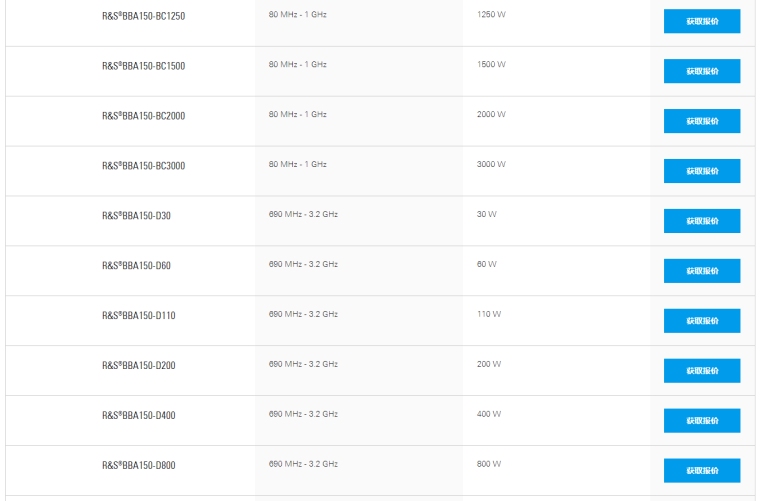Request quote for BBA150-D60
Image resolution: width=760 pixels, height=501 pixels.
[x=702, y=271]
